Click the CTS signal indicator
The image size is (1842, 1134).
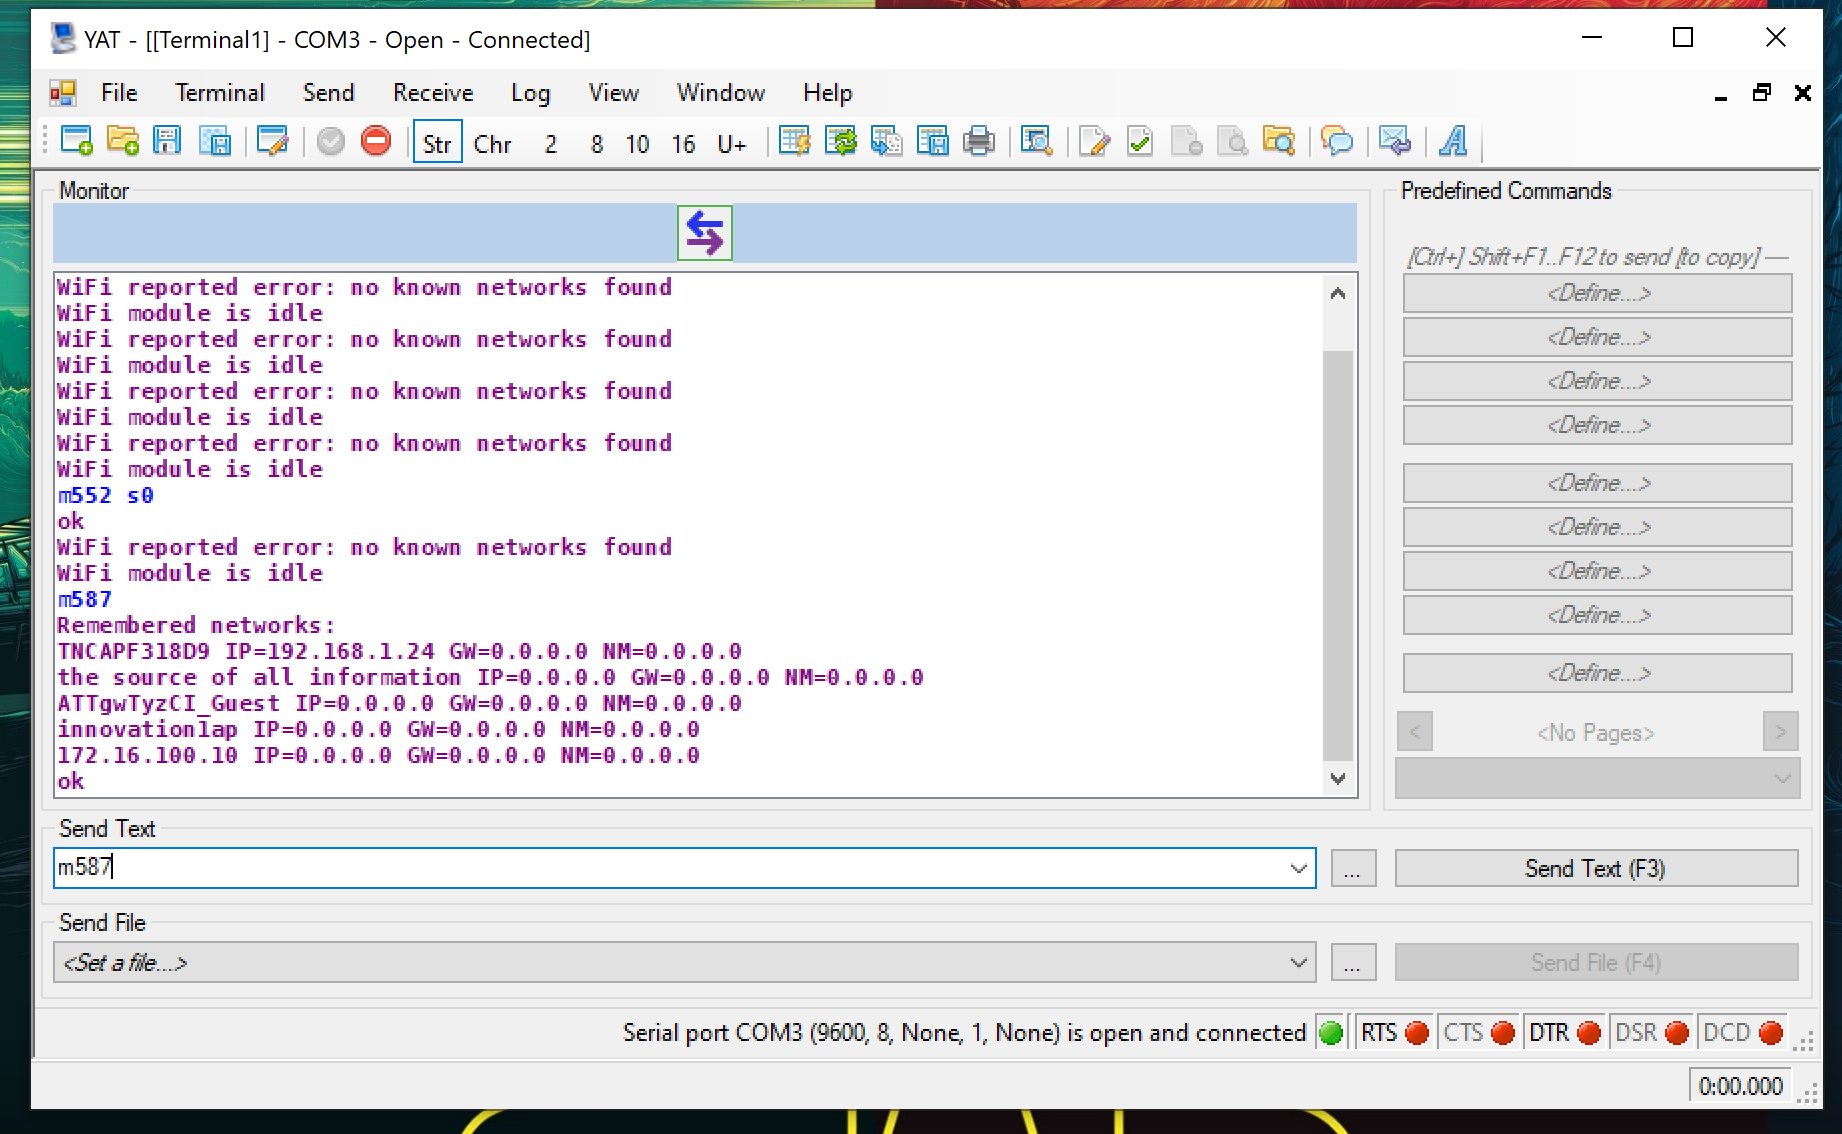pos(1479,1033)
